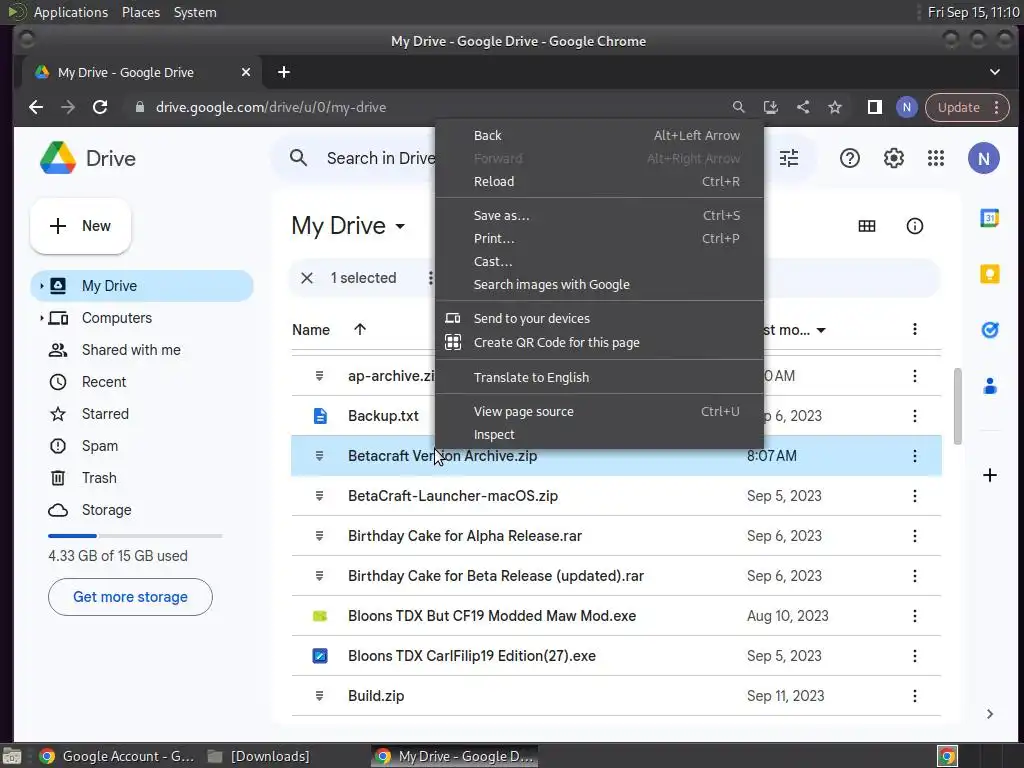Switch to Downloads window in taskbar
1024x768 pixels.
coord(259,756)
